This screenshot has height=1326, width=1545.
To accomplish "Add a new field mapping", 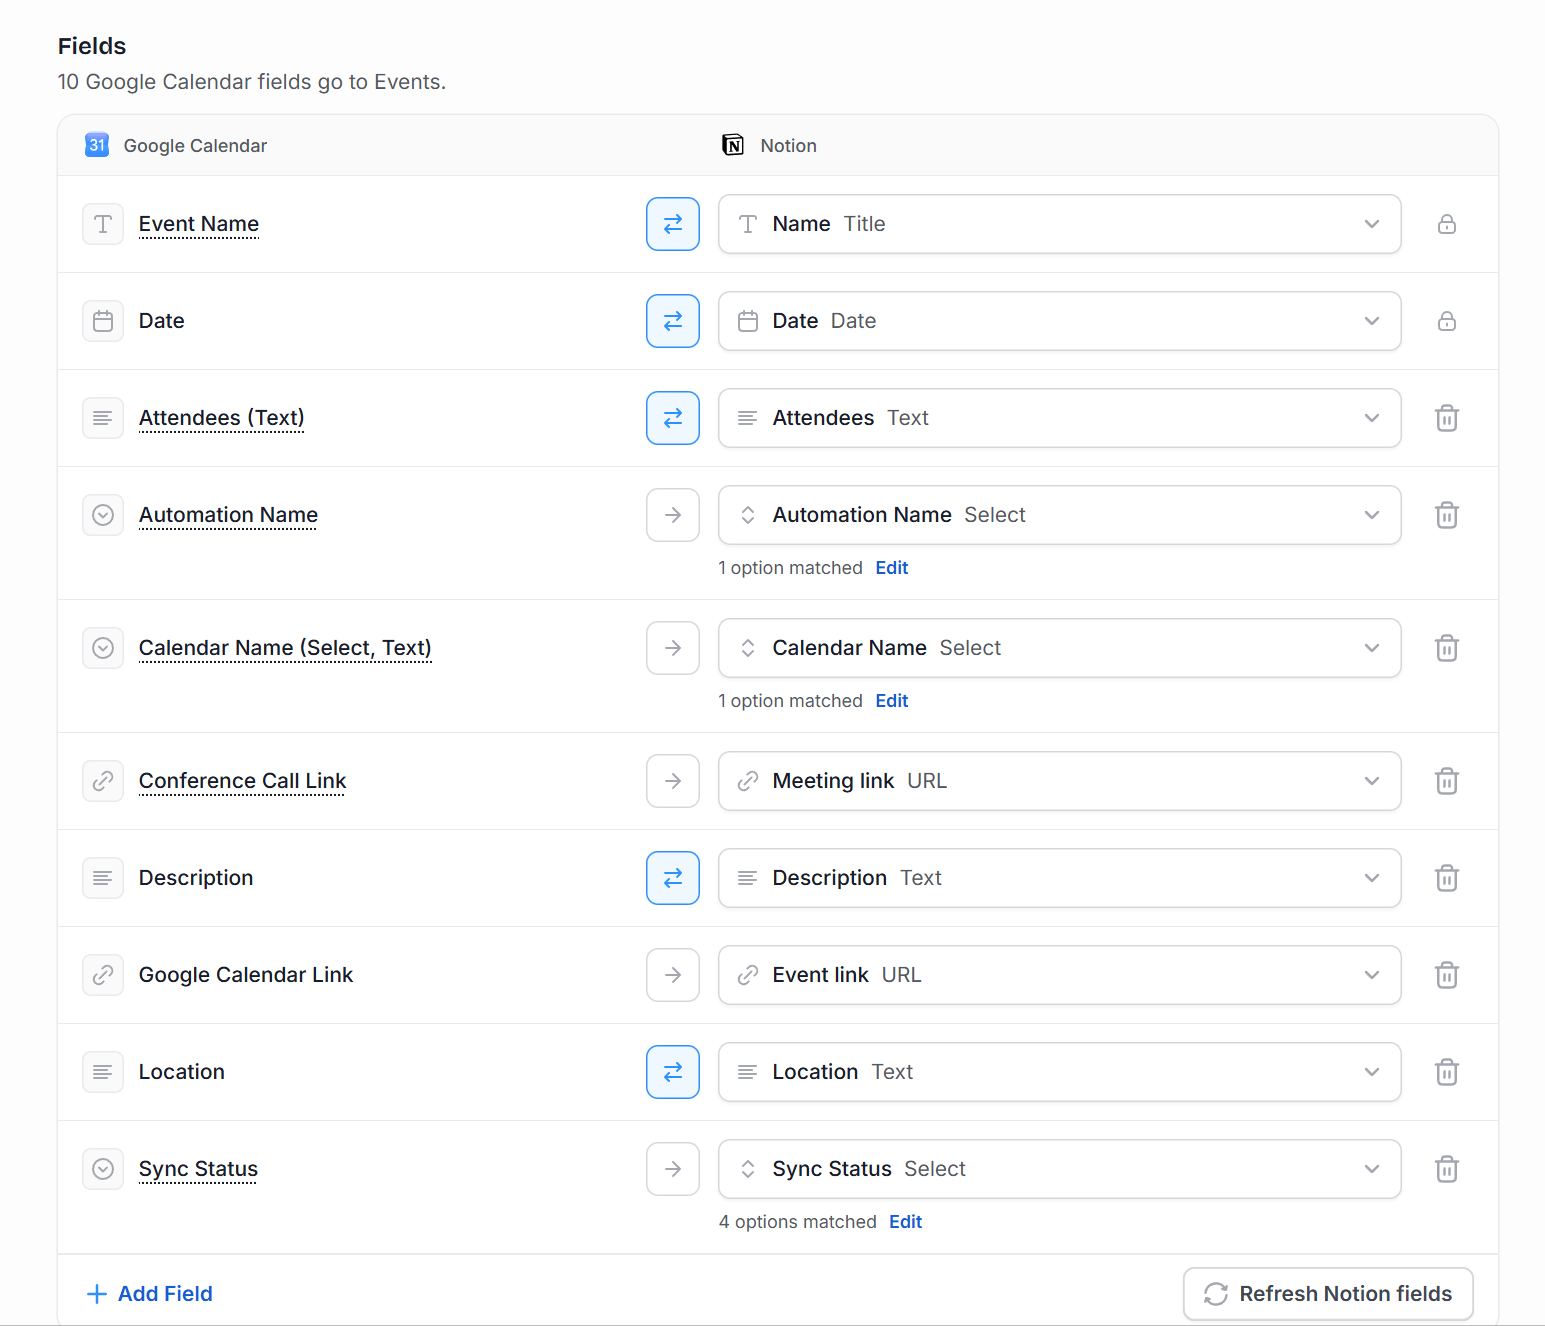I will pos(150,1294).
